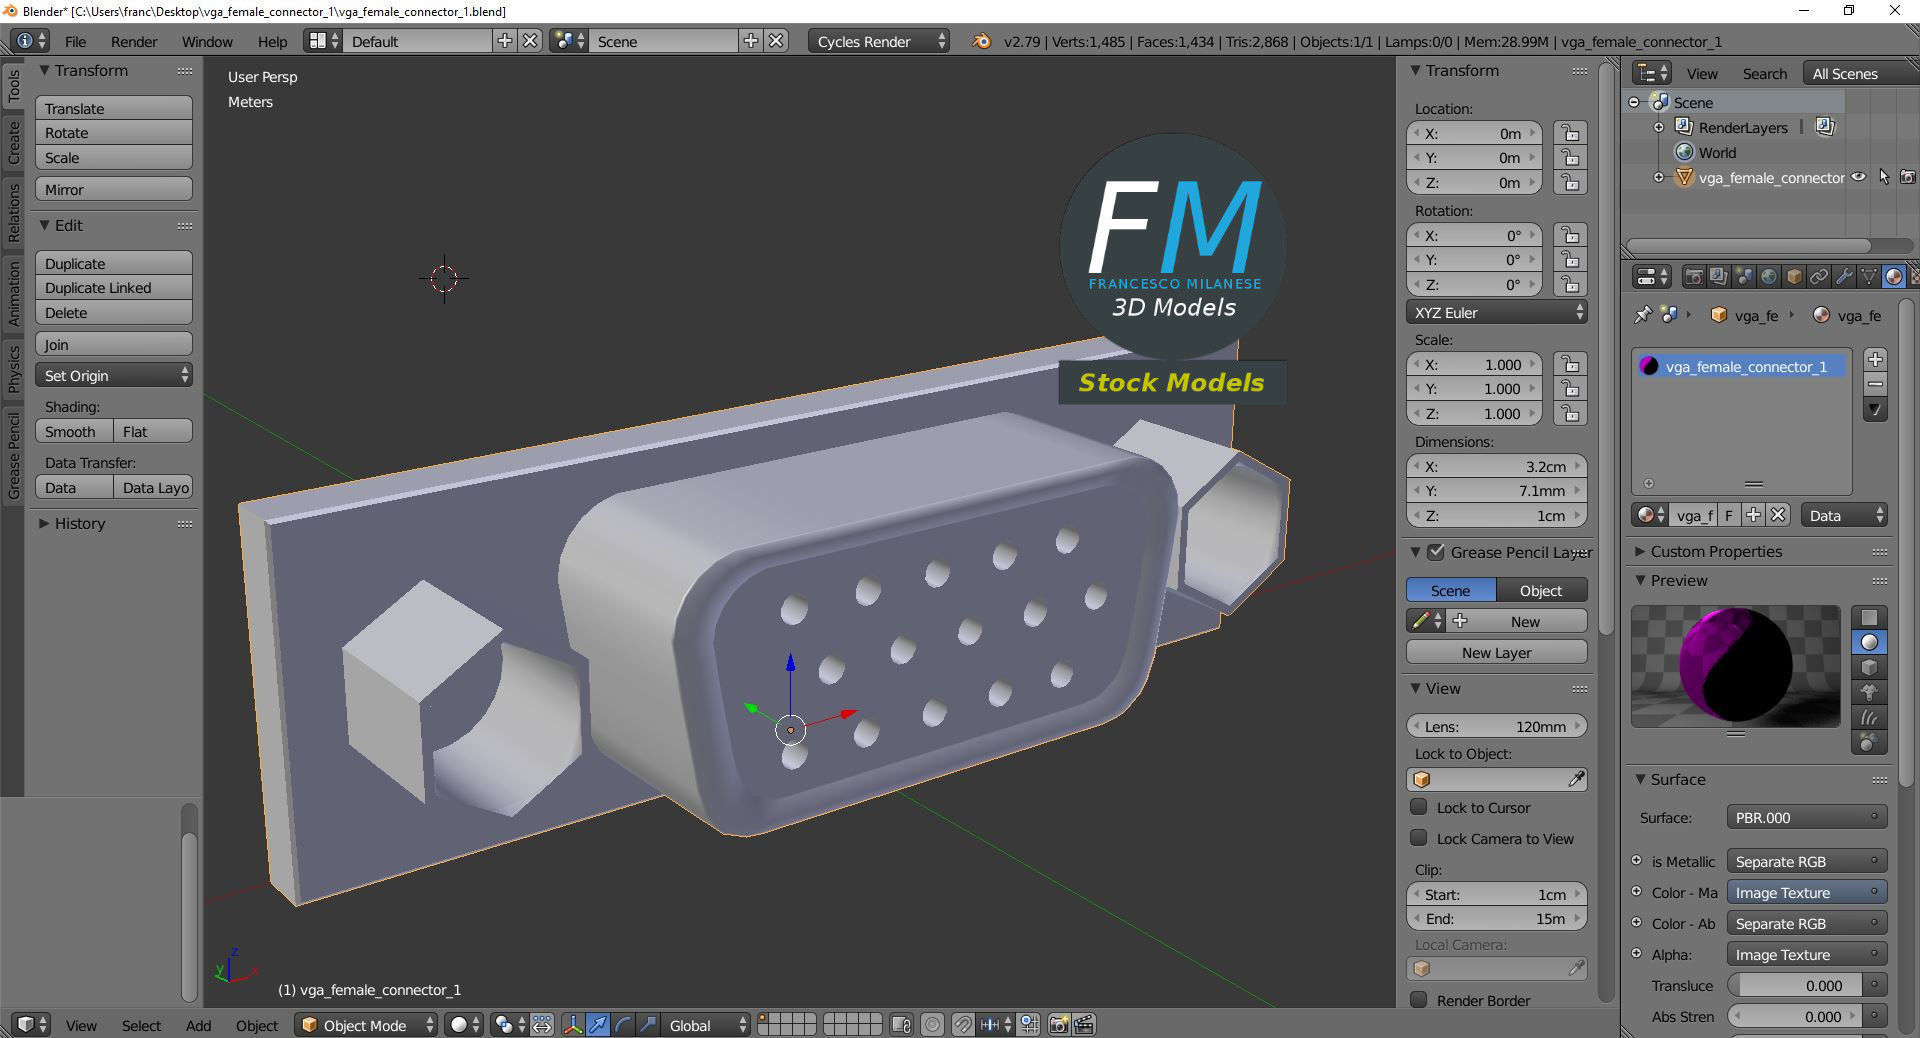The height and width of the screenshot is (1038, 1920).
Task: Expand RenderLayers tree item
Action: point(1659,127)
